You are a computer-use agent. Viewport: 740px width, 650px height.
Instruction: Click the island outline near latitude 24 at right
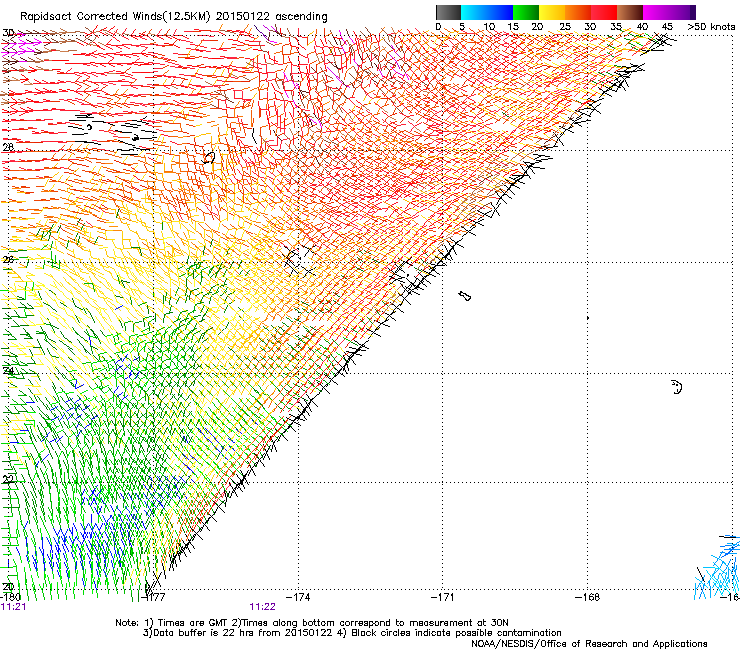[x=677, y=387]
